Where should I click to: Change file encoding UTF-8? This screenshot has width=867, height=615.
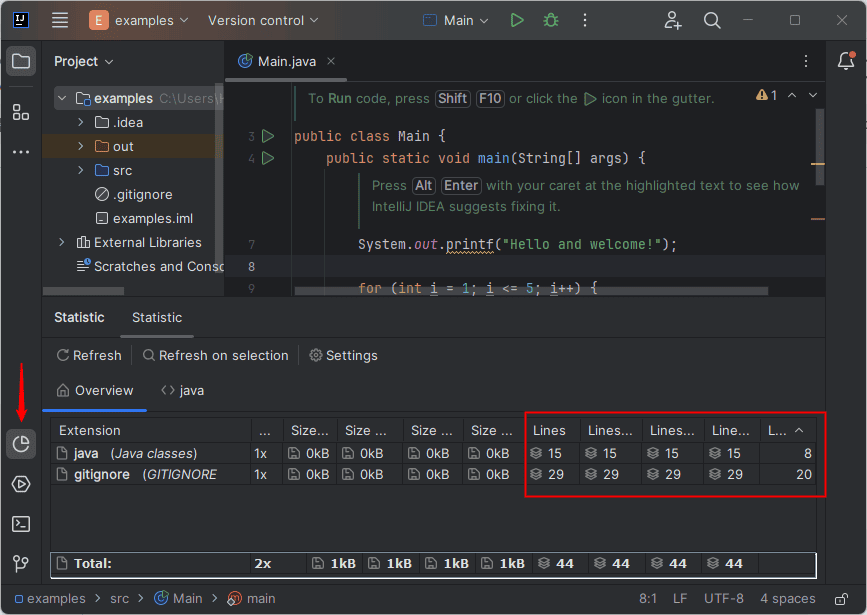tap(724, 599)
